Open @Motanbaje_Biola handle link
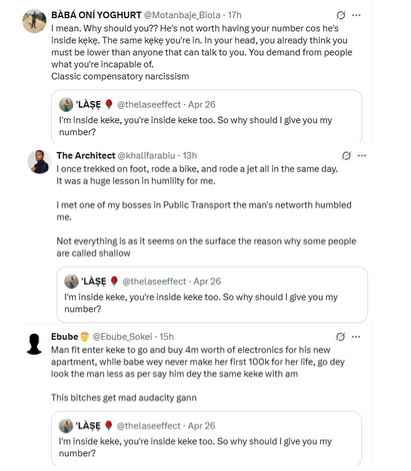Viewport: 411px width, 471px height. [x=182, y=15]
